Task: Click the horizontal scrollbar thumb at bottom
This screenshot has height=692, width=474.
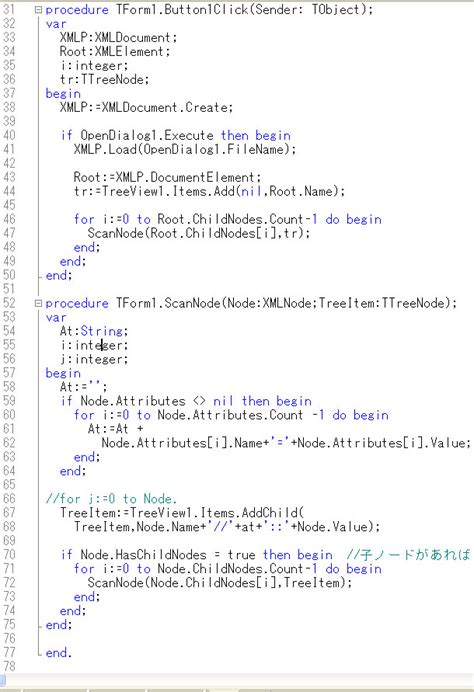Action: pyautogui.click(x=3, y=680)
